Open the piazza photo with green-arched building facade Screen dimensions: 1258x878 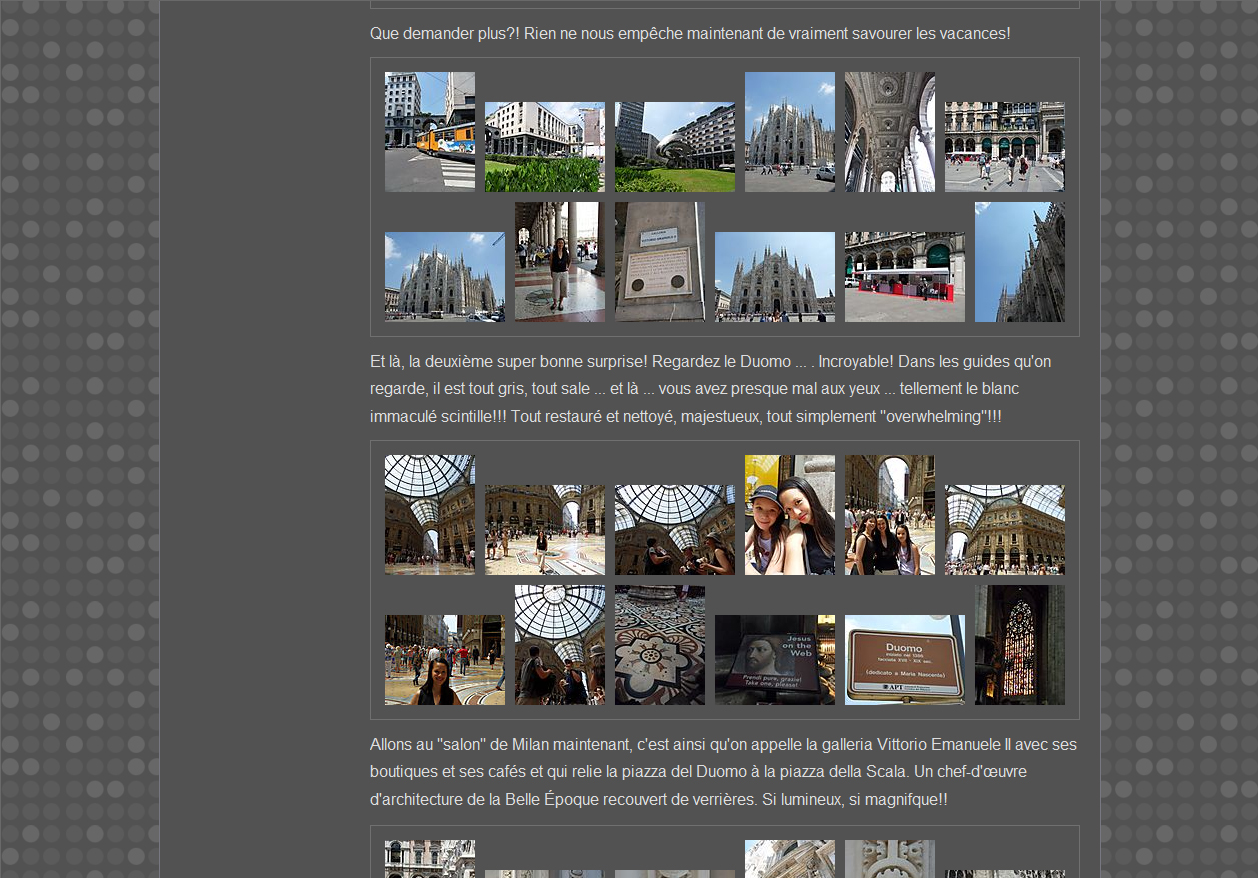coord(1004,146)
